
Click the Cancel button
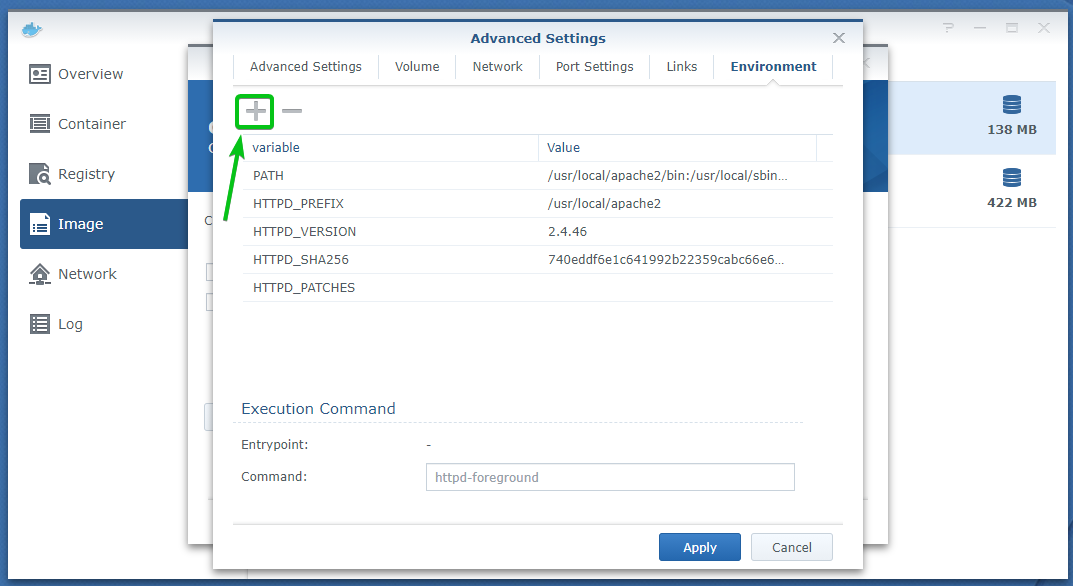(x=791, y=547)
